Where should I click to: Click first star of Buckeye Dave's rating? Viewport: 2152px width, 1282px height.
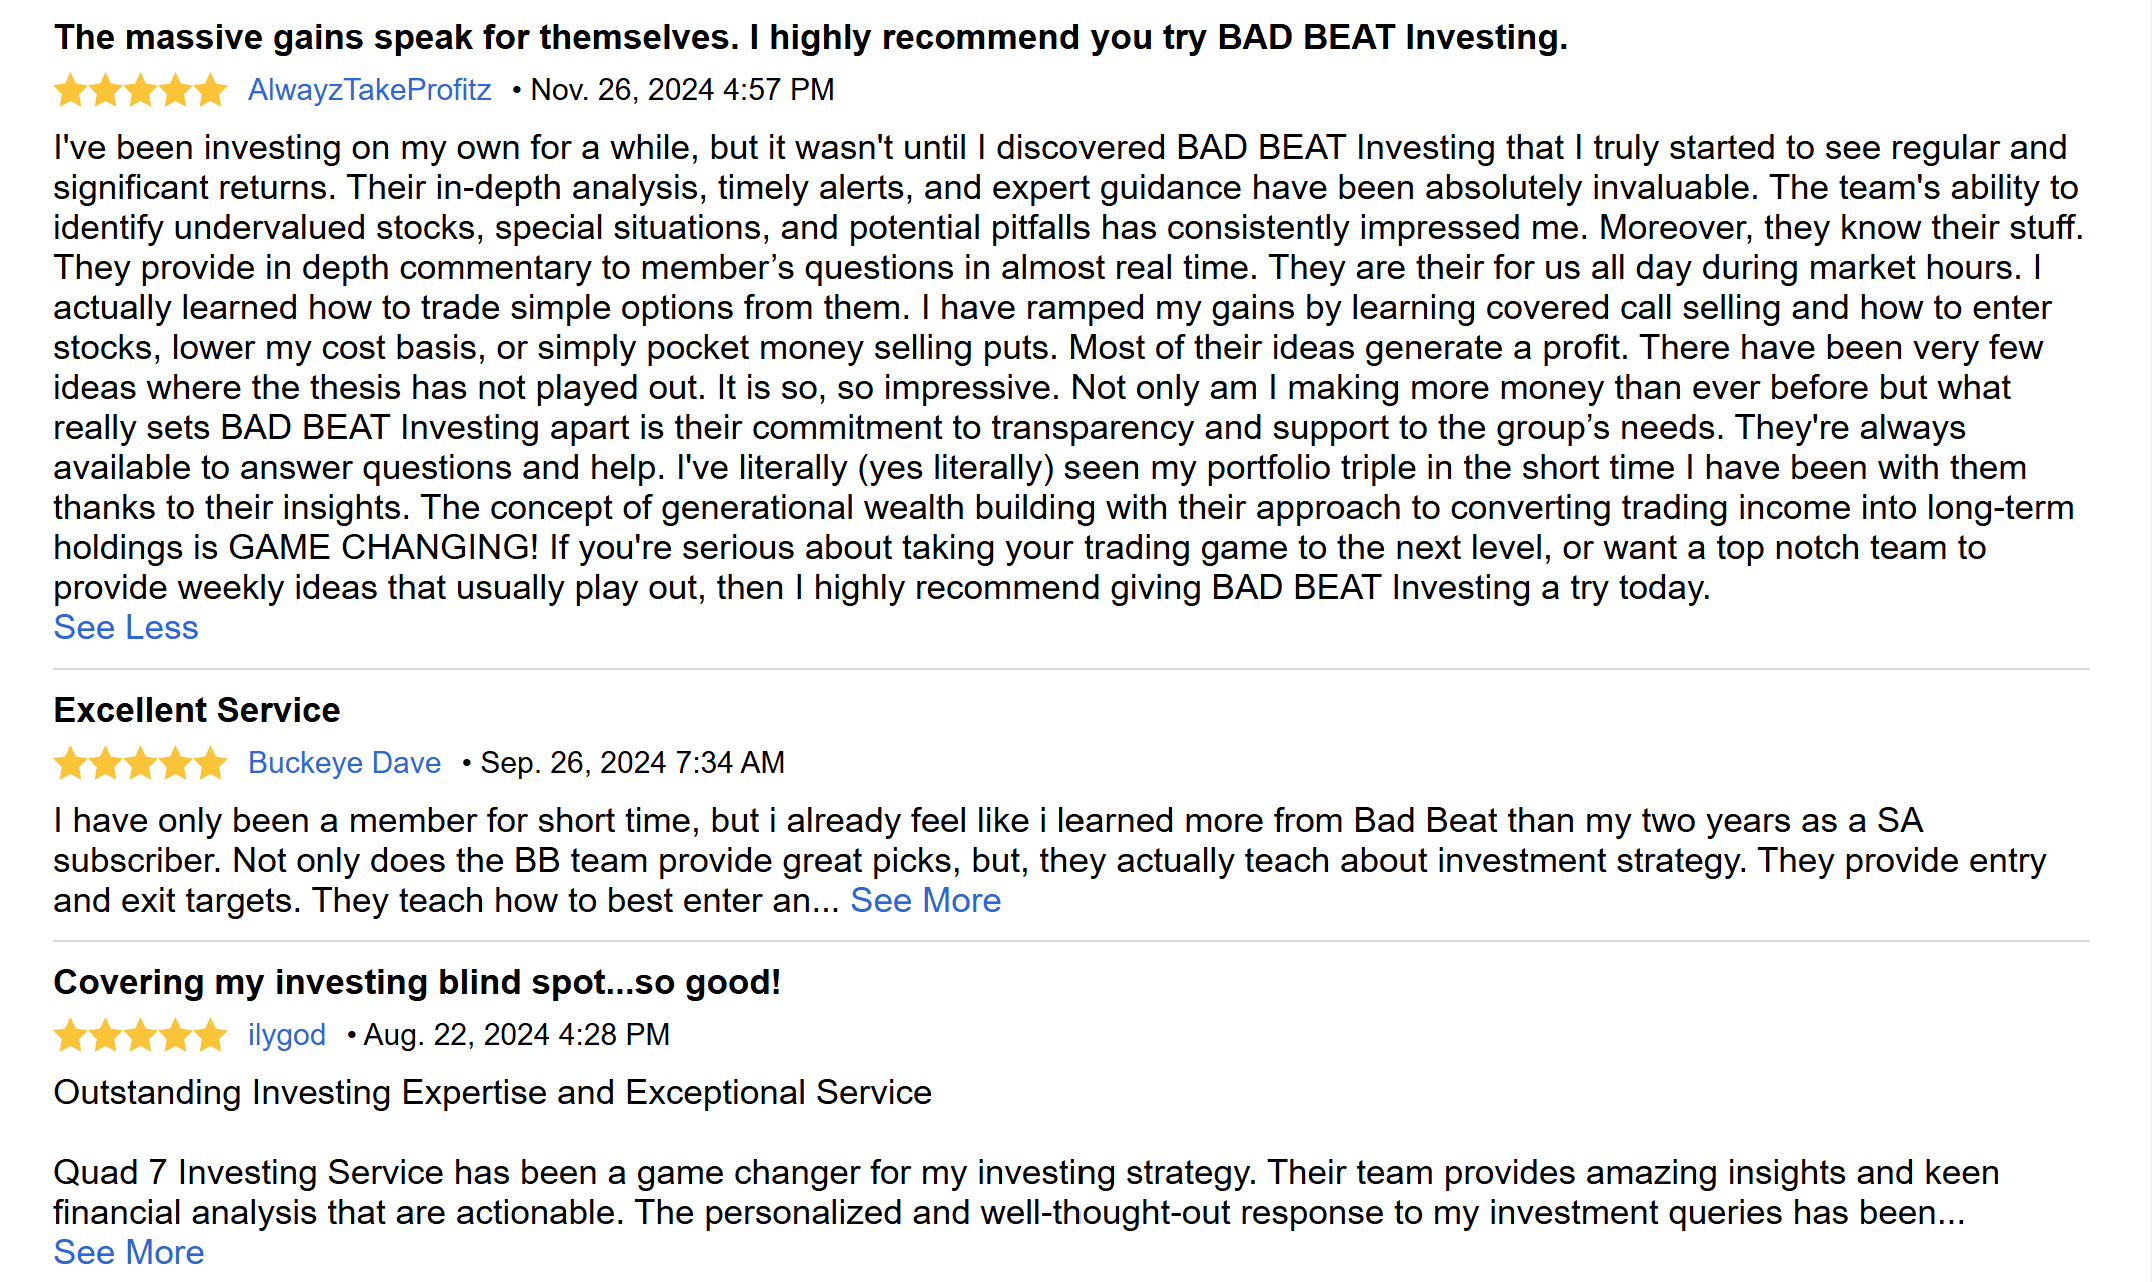[70, 764]
